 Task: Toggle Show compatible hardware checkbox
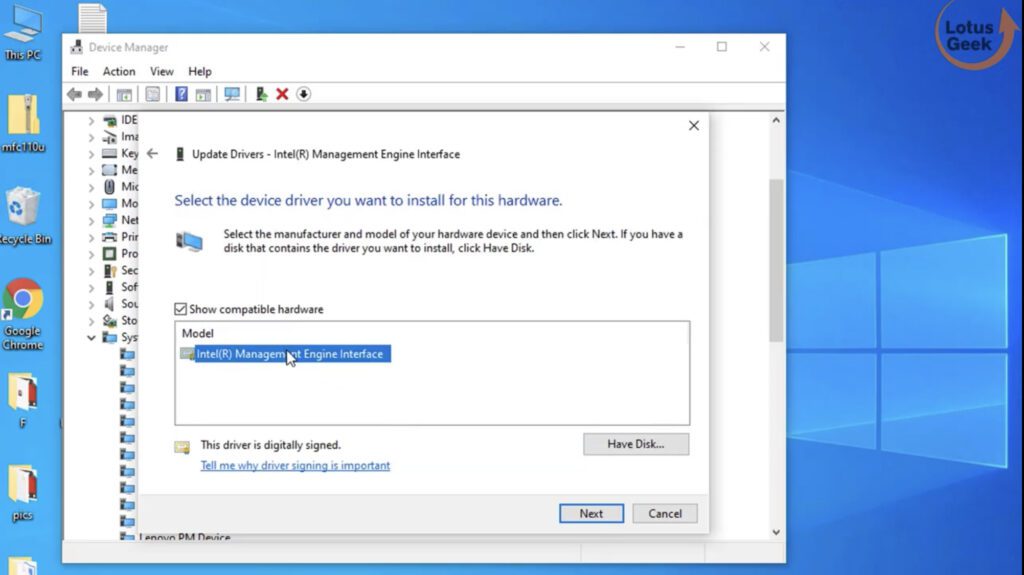point(180,309)
